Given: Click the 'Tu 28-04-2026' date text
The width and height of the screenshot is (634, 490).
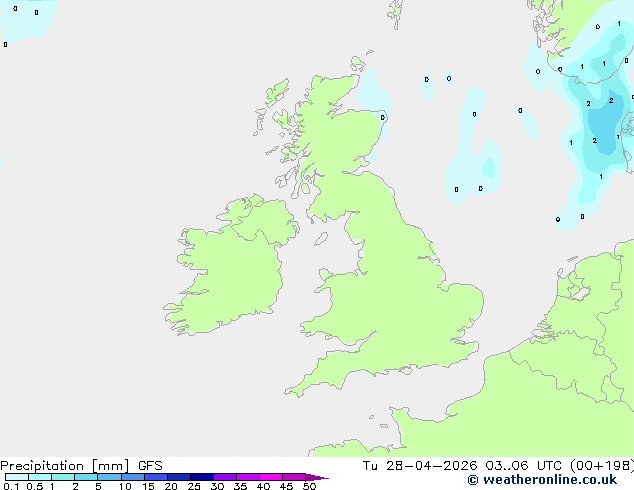Looking at the screenshot, I should pyautogui.click(x=420, y=466).
